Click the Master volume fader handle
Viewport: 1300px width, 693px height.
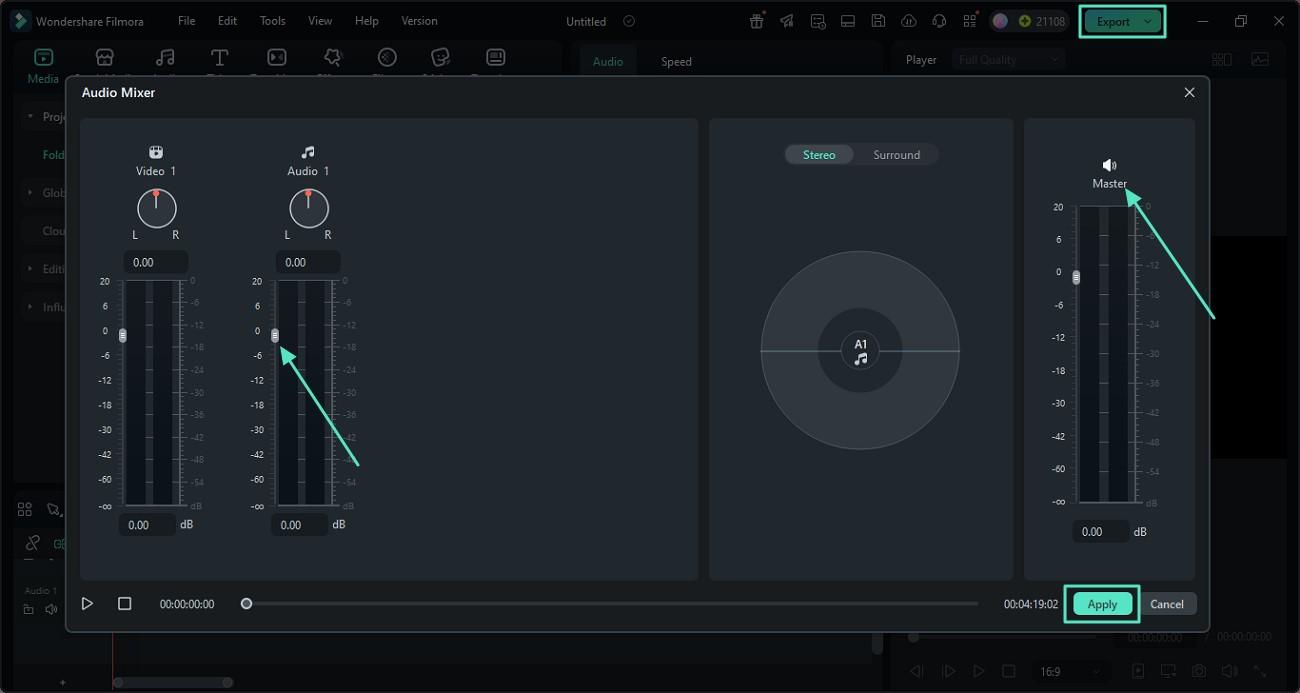[1076, 277]
